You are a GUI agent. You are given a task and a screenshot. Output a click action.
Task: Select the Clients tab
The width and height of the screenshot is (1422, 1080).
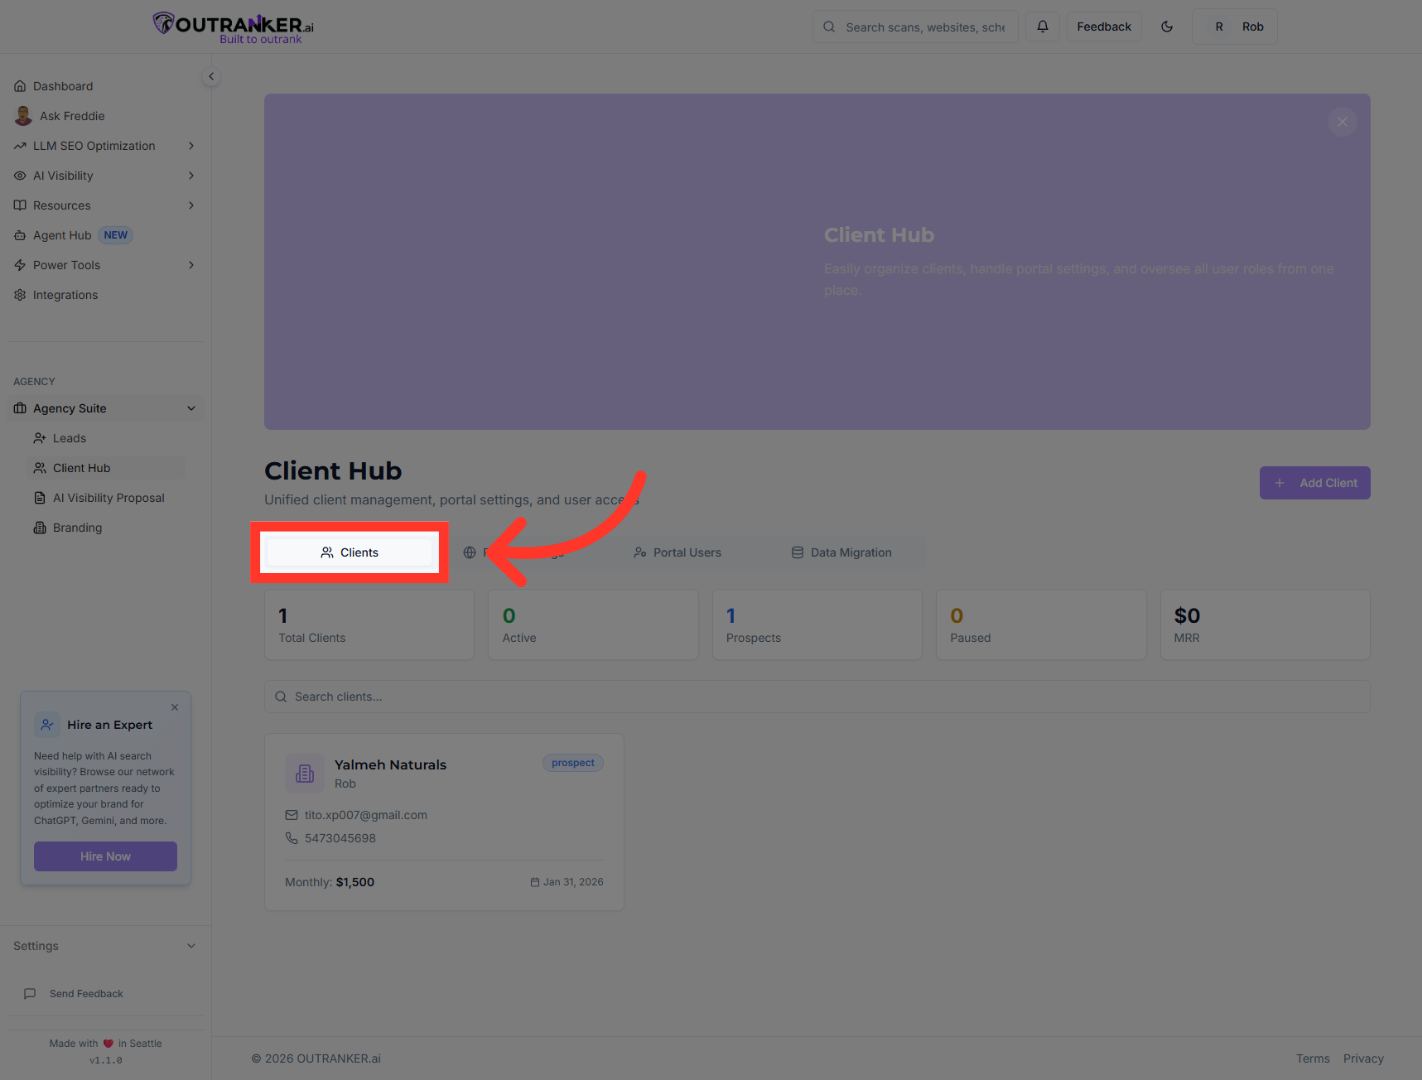click(x=350, y=553)
